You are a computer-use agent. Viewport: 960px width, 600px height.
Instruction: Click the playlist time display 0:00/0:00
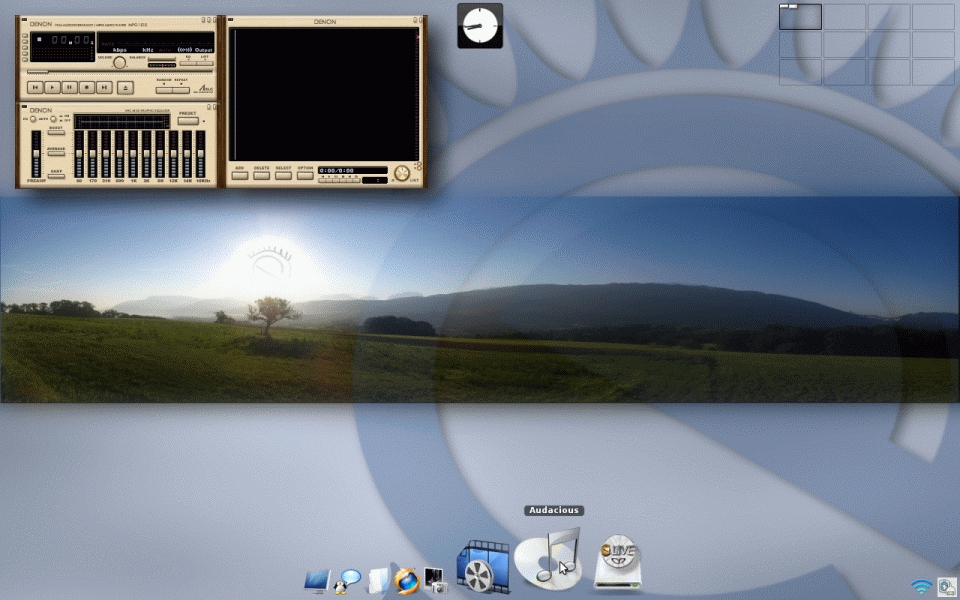tap(353, 170)
